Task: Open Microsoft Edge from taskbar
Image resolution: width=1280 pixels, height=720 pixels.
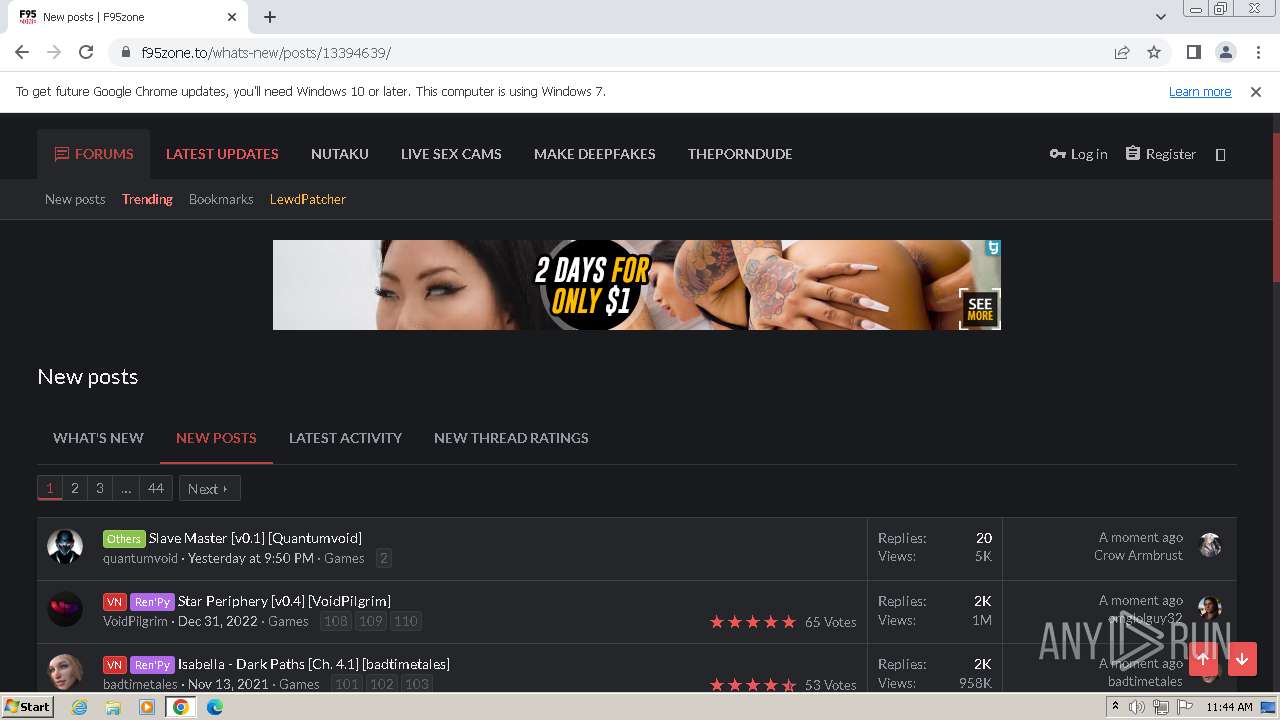Action: [215, 707]
